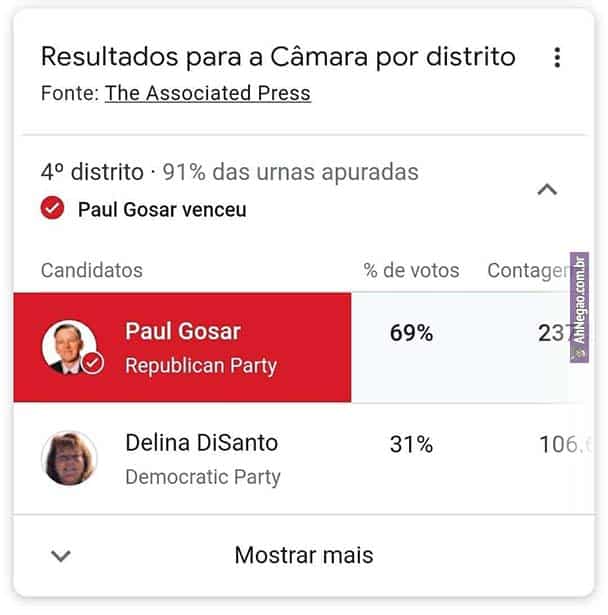
Task: Click the % de votos column header
Action: click(x=411, y=270)
